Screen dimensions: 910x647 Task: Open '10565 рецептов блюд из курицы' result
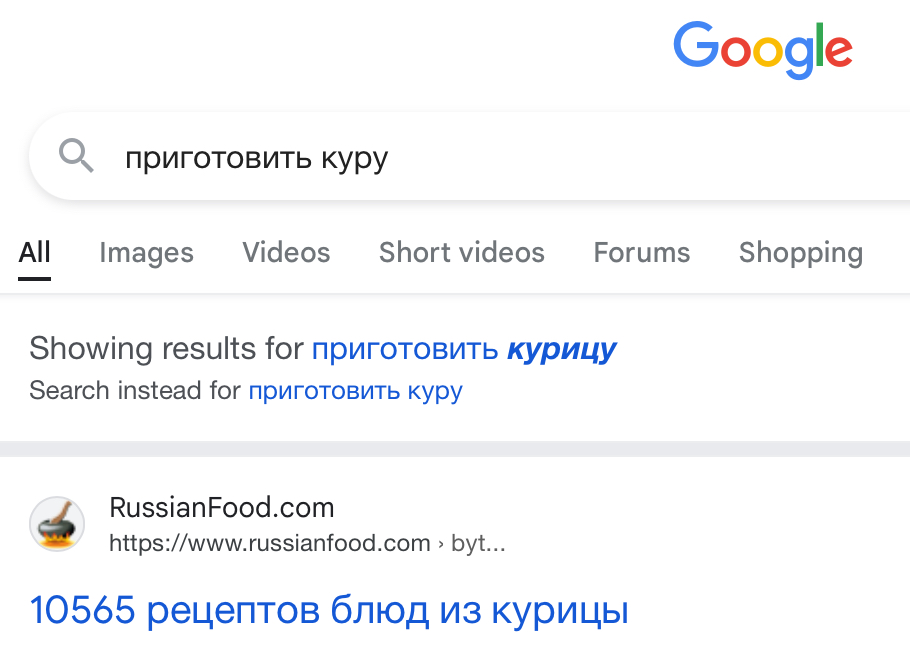tap(329, 609)
